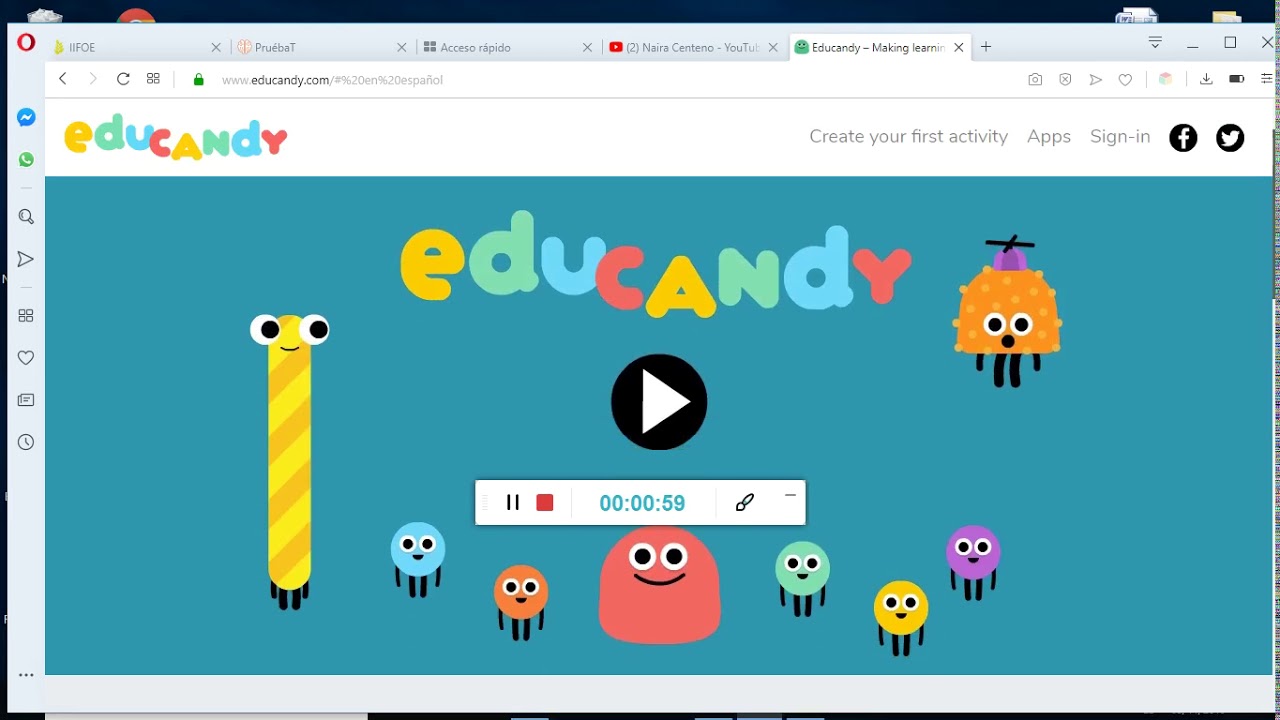Open Messenger in the Opera sidebar
The image size is (1280, 720).
26,117
